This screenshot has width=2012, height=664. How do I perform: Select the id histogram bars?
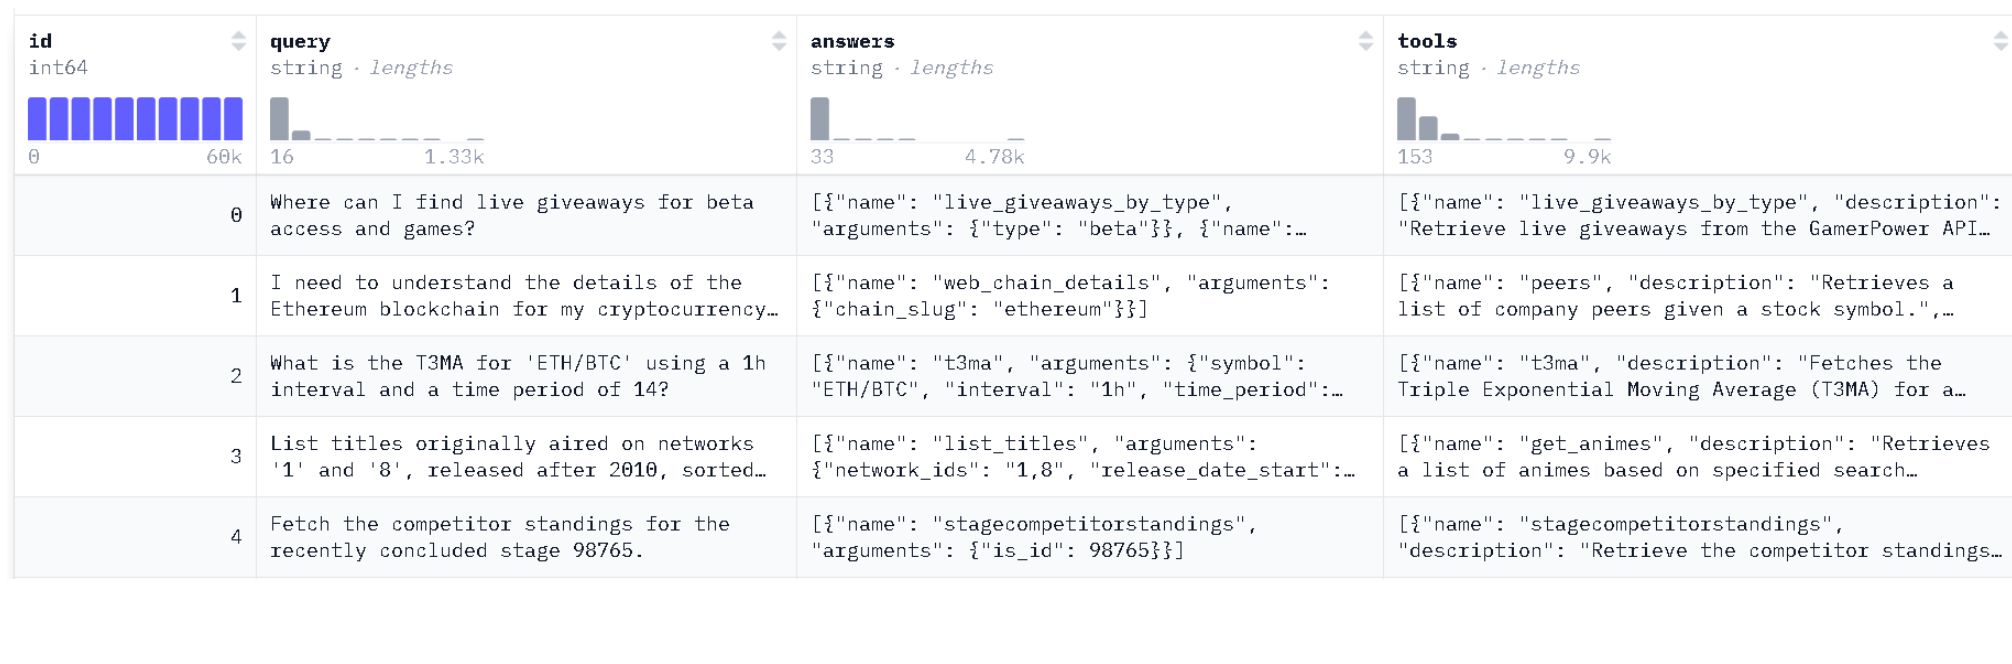(x=135, y=118)
